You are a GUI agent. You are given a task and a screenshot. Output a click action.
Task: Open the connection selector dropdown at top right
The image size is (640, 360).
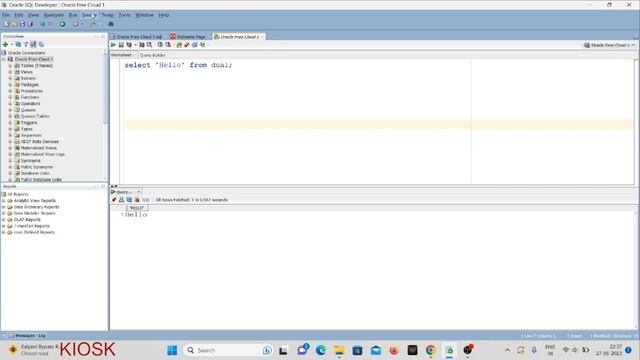[610, 45]
